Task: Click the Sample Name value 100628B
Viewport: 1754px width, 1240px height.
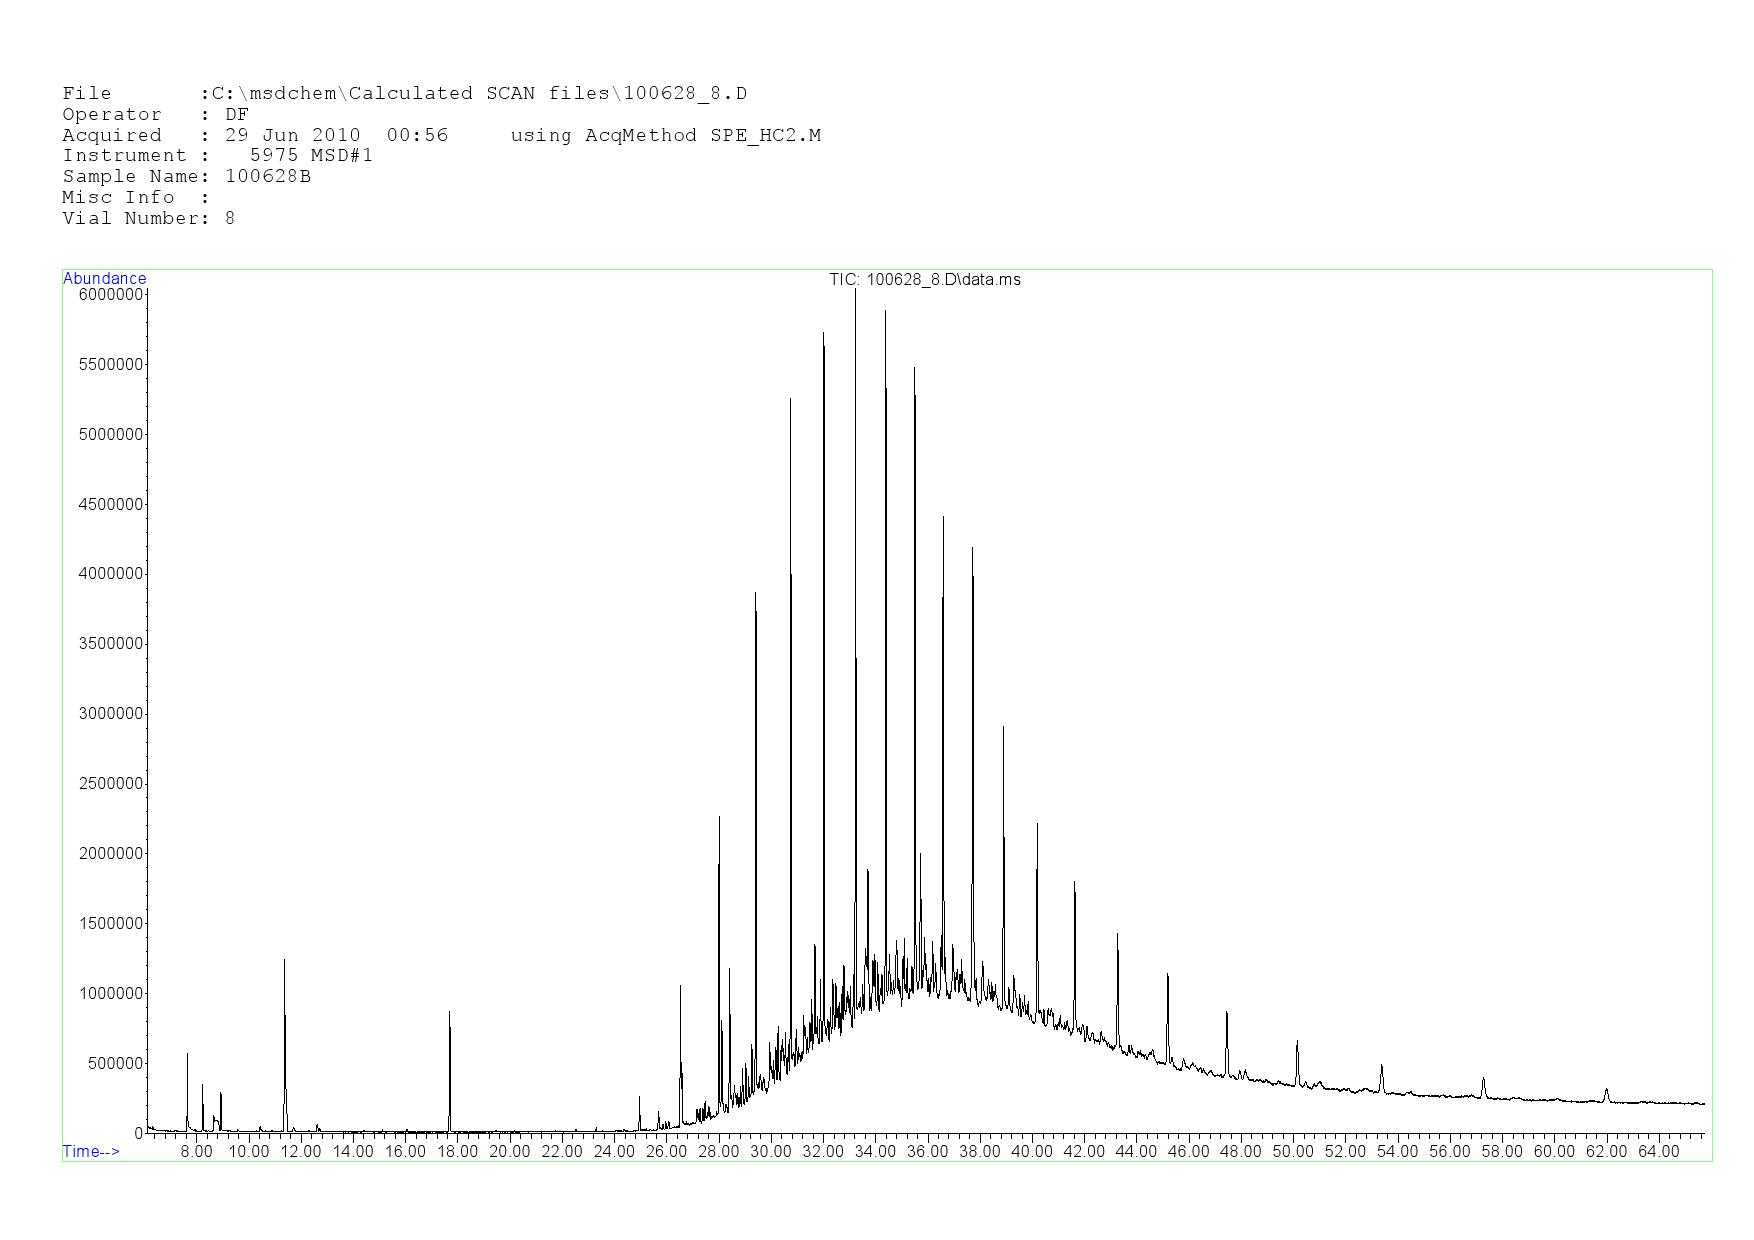Action: pyautogui.click(x=268, y=176)
